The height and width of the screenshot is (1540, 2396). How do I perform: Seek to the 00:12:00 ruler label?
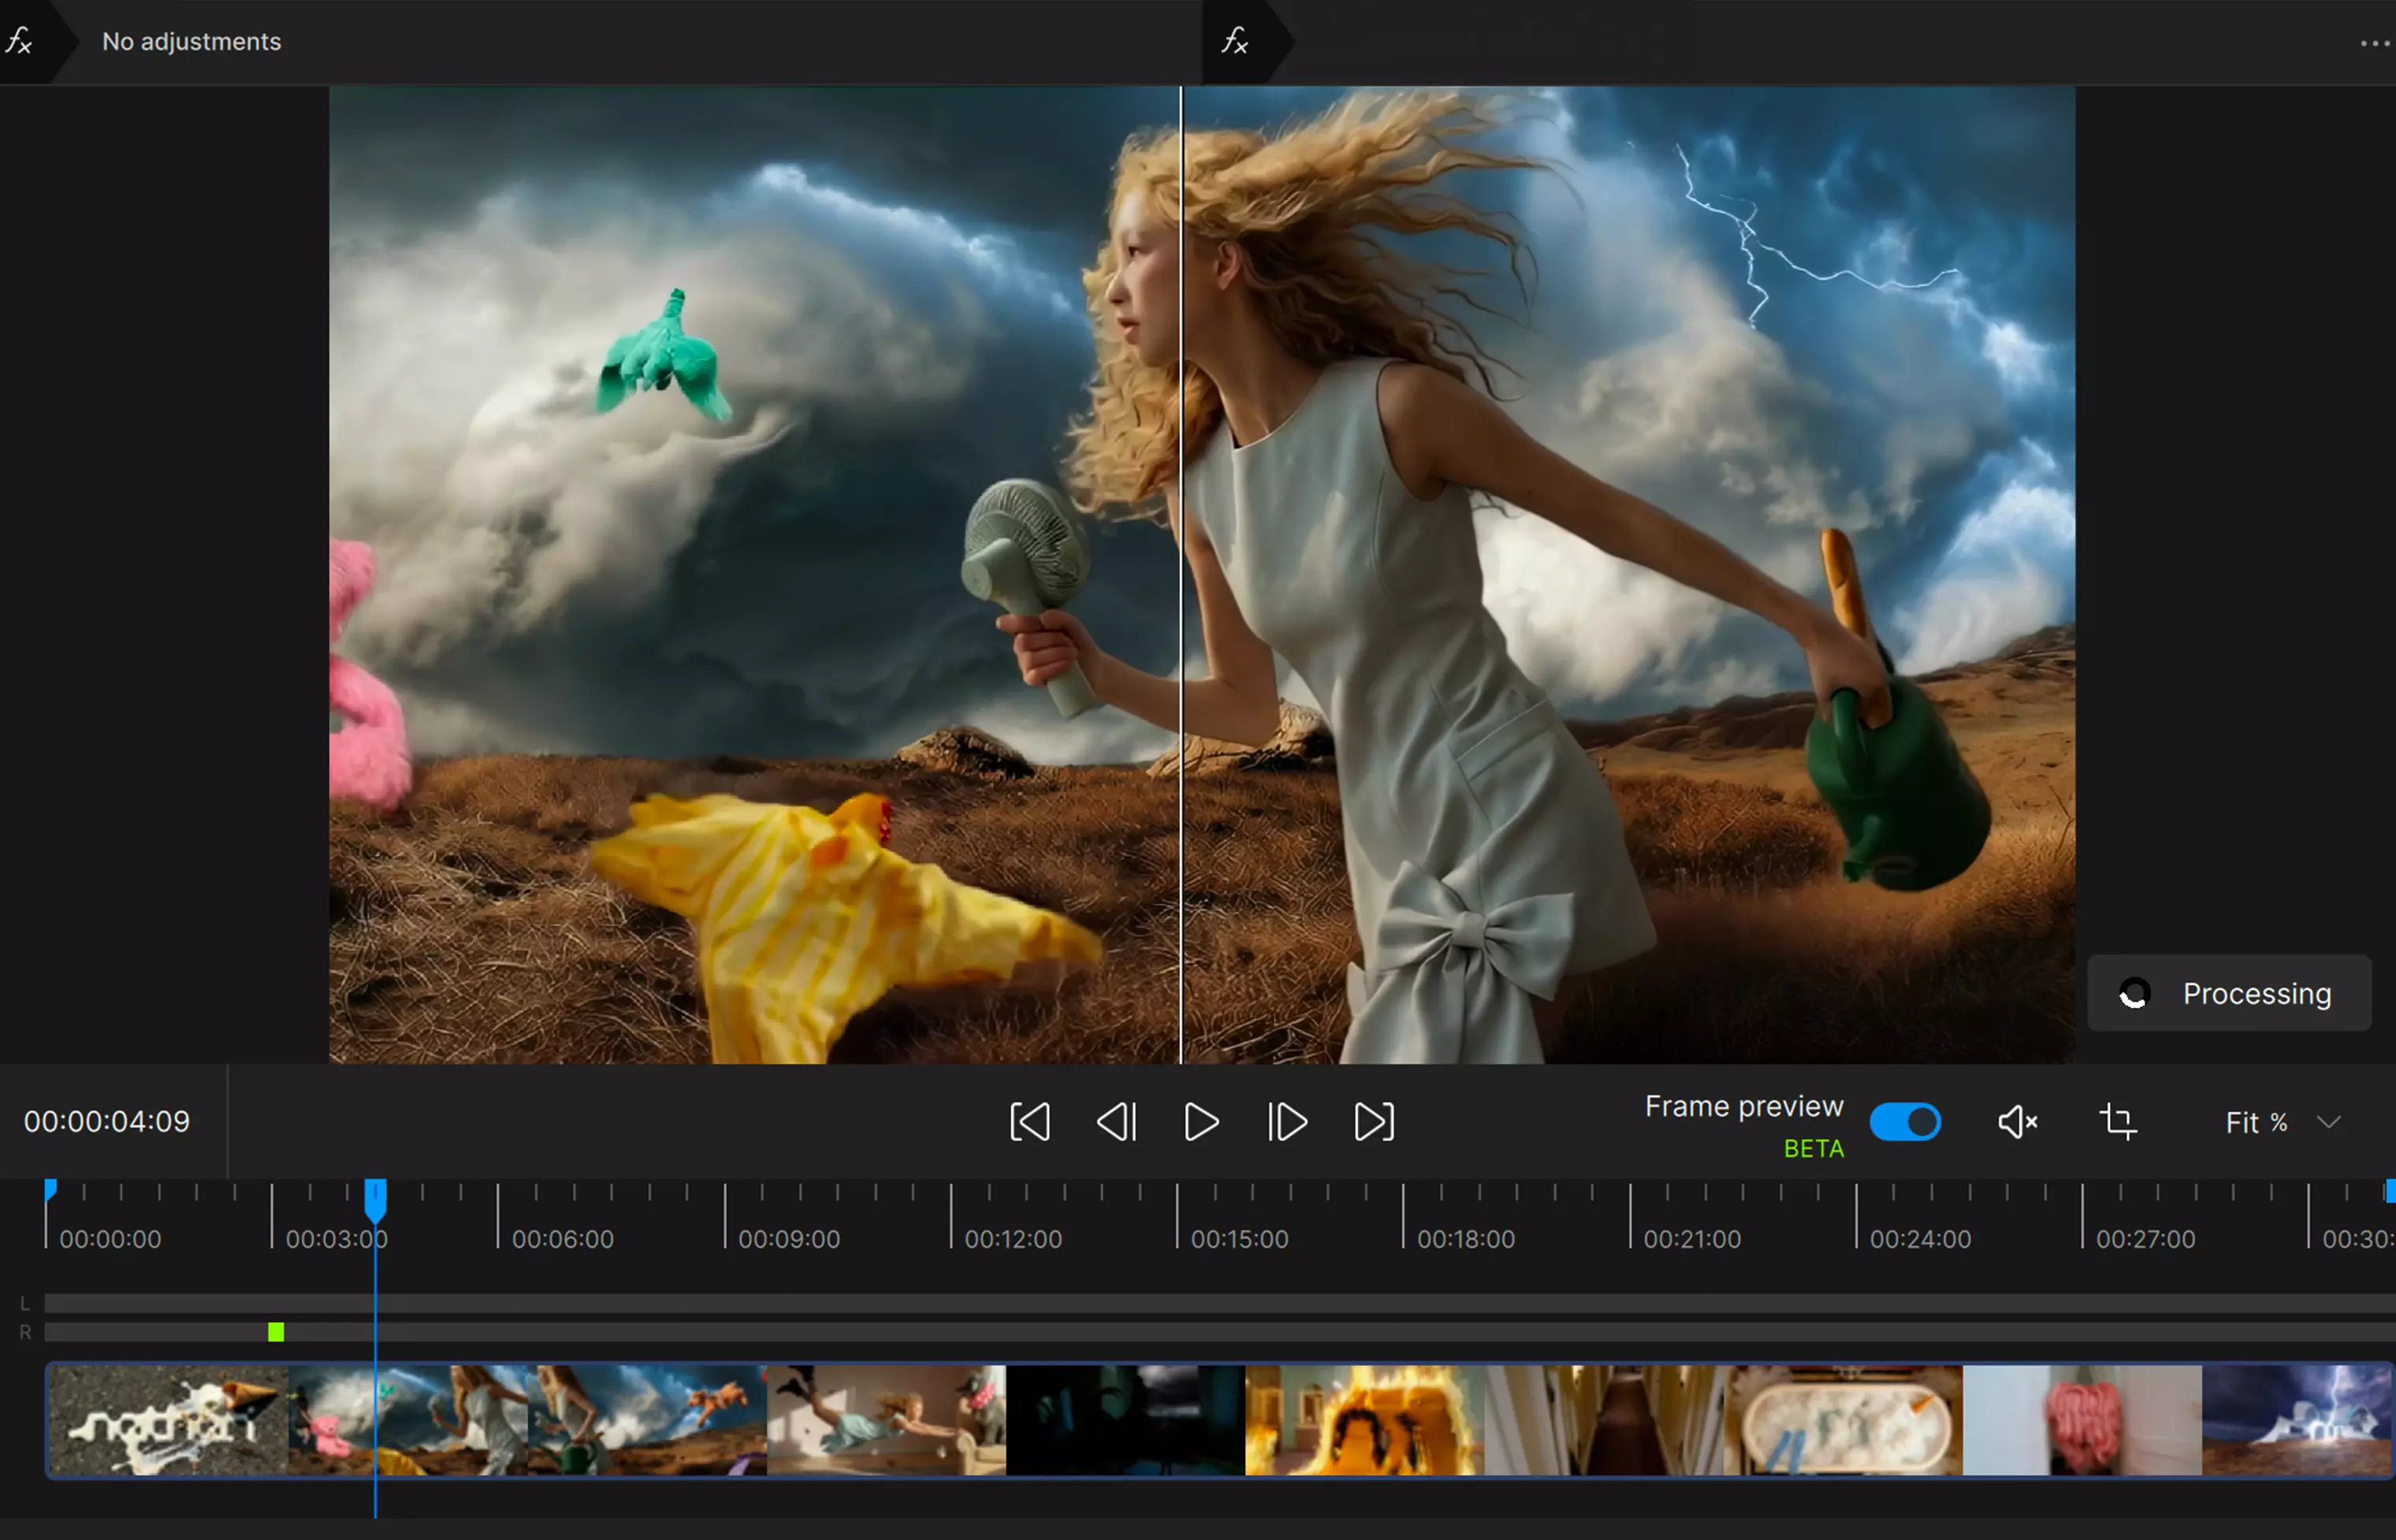[x=1013, y=1239]
